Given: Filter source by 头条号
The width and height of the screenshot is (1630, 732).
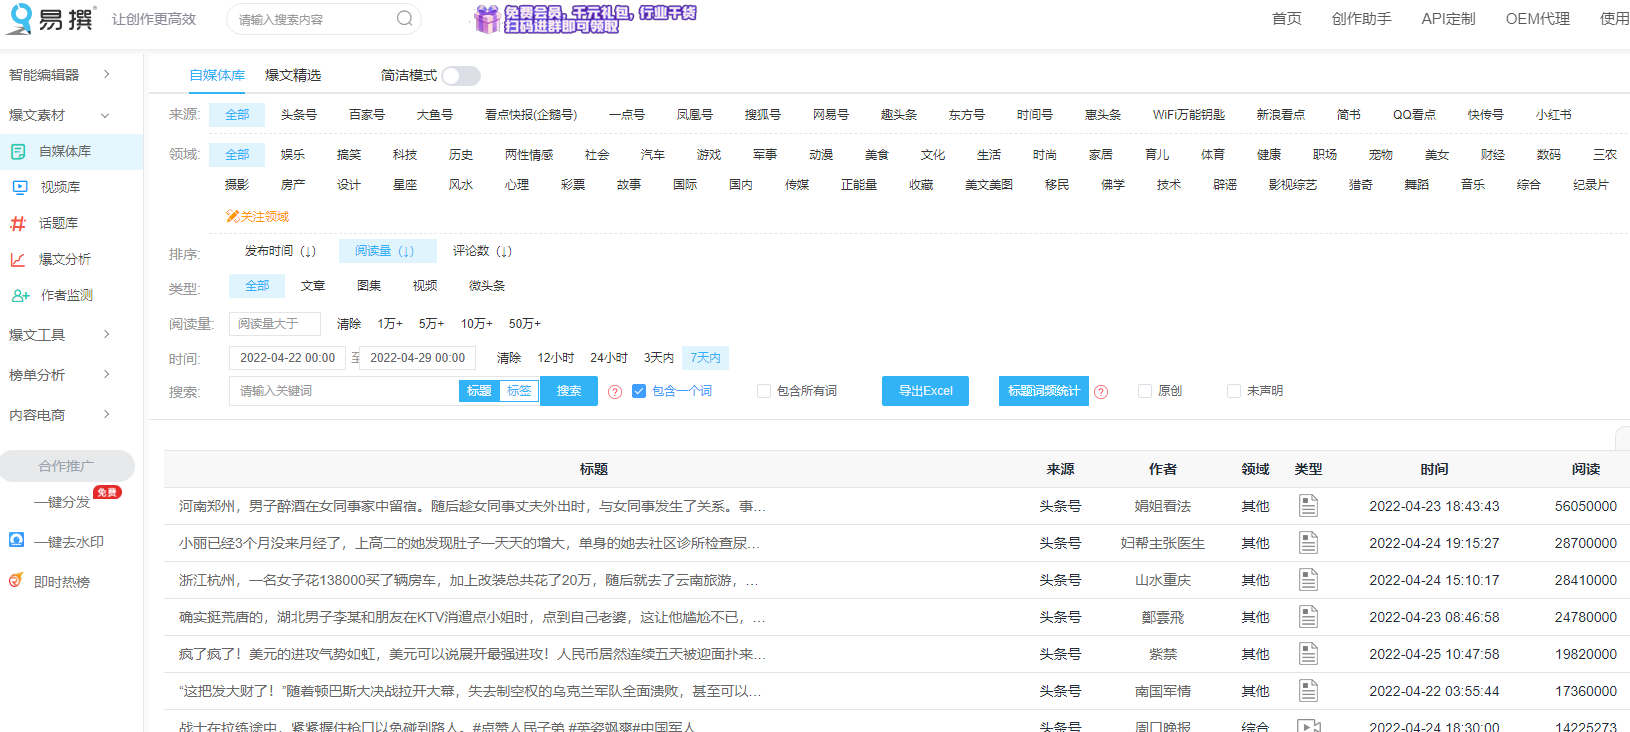Looking at the screenshot, I should pyautogui.click(x=299, y=115).
